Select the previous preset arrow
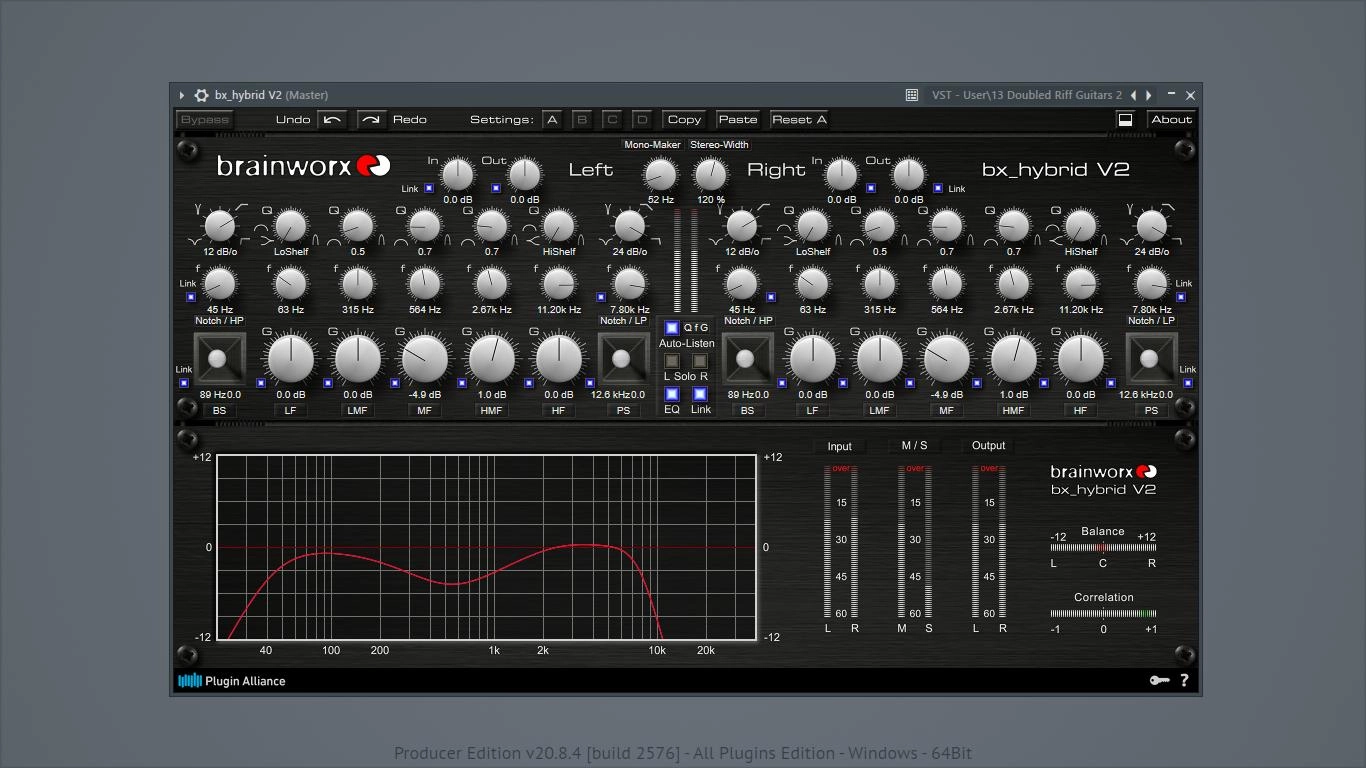Screen dimensions: 1366x768 pyautogui.click(x=1133, y=95)
